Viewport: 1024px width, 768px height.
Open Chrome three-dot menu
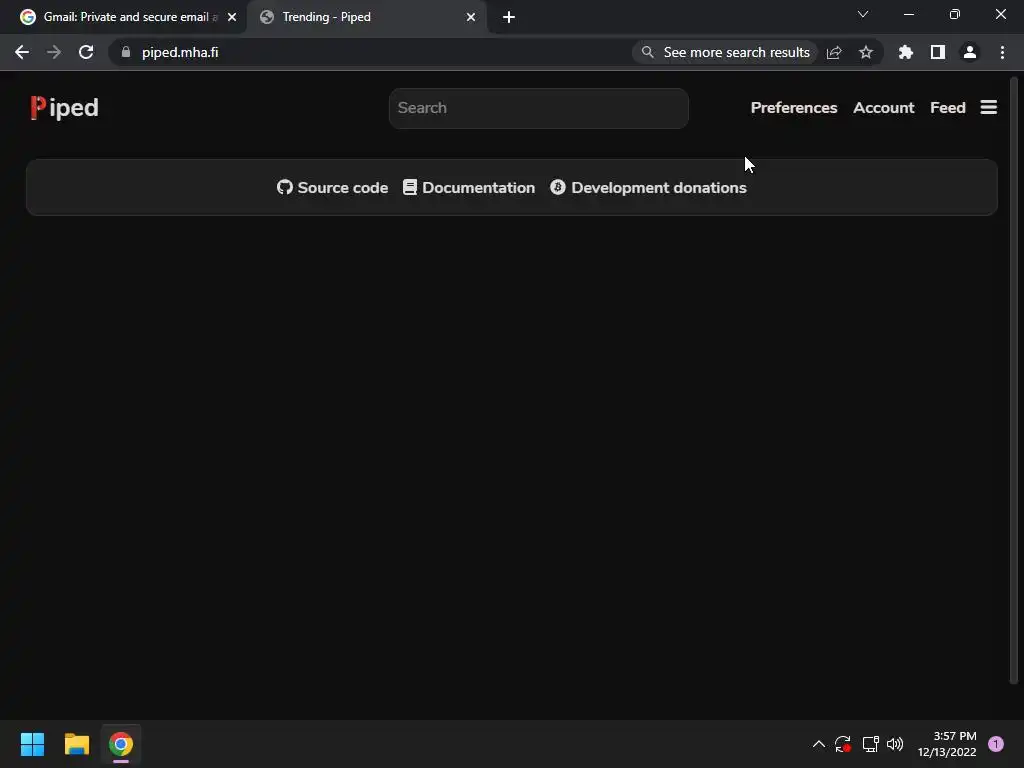tap(1002, 52)
